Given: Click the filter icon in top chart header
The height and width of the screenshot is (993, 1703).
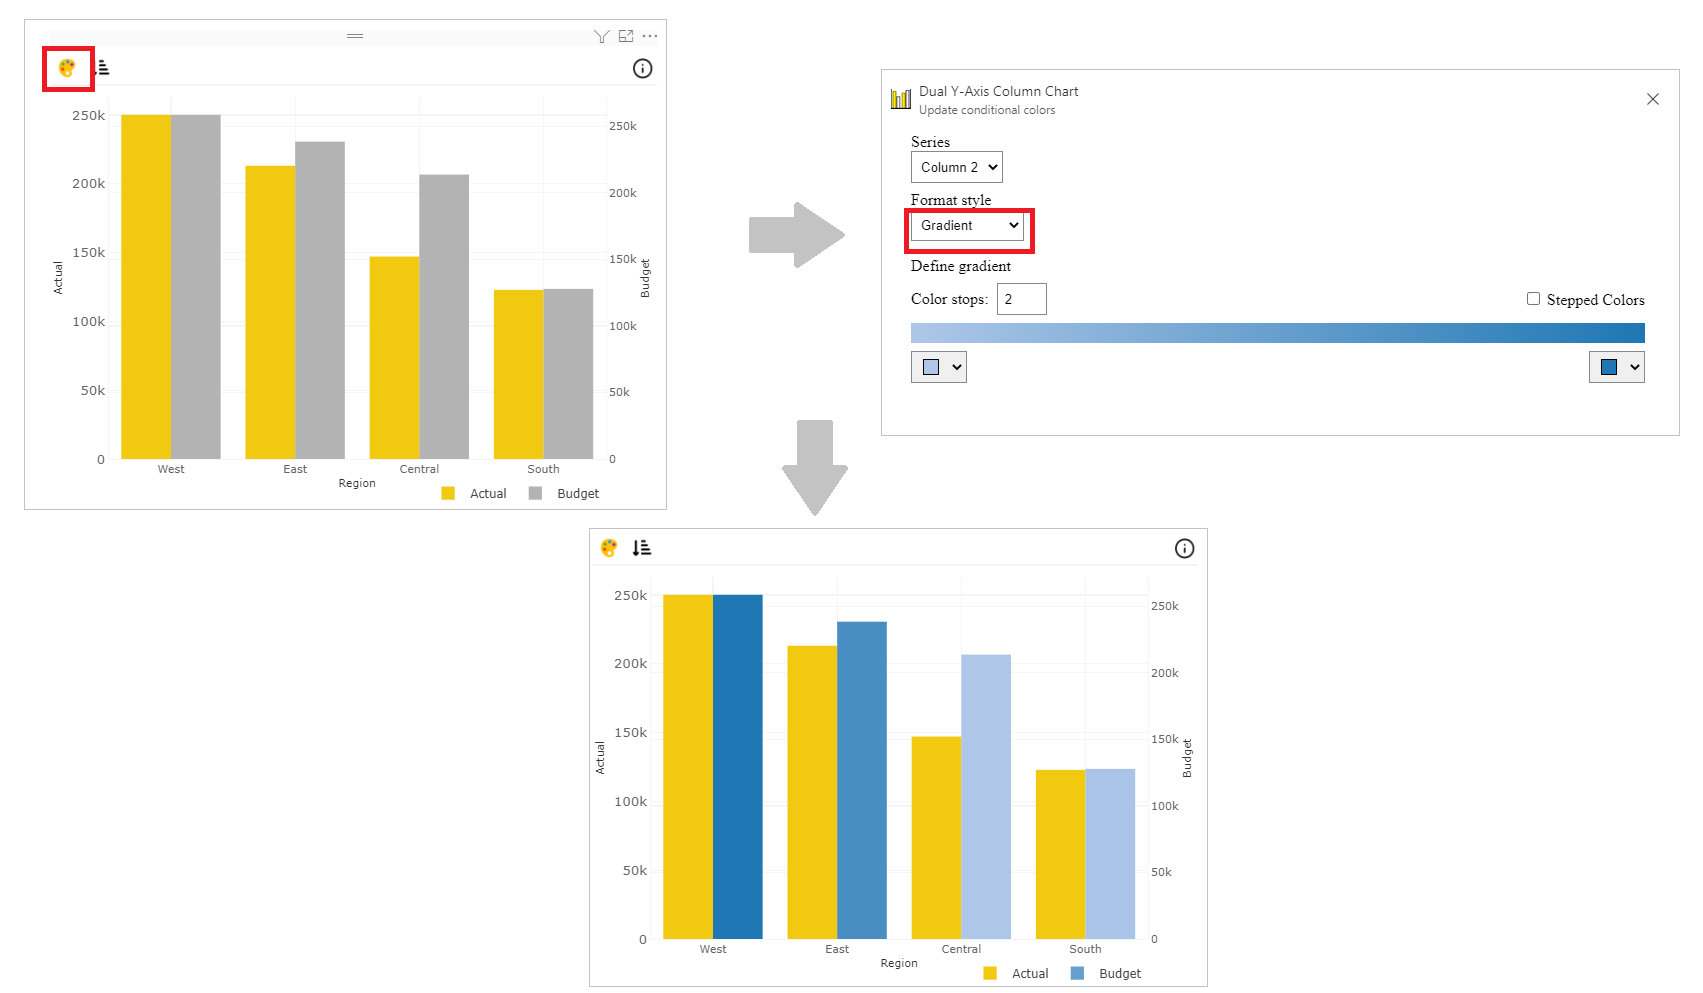Looking at the screenshot, I should click(x=601, y=36).
